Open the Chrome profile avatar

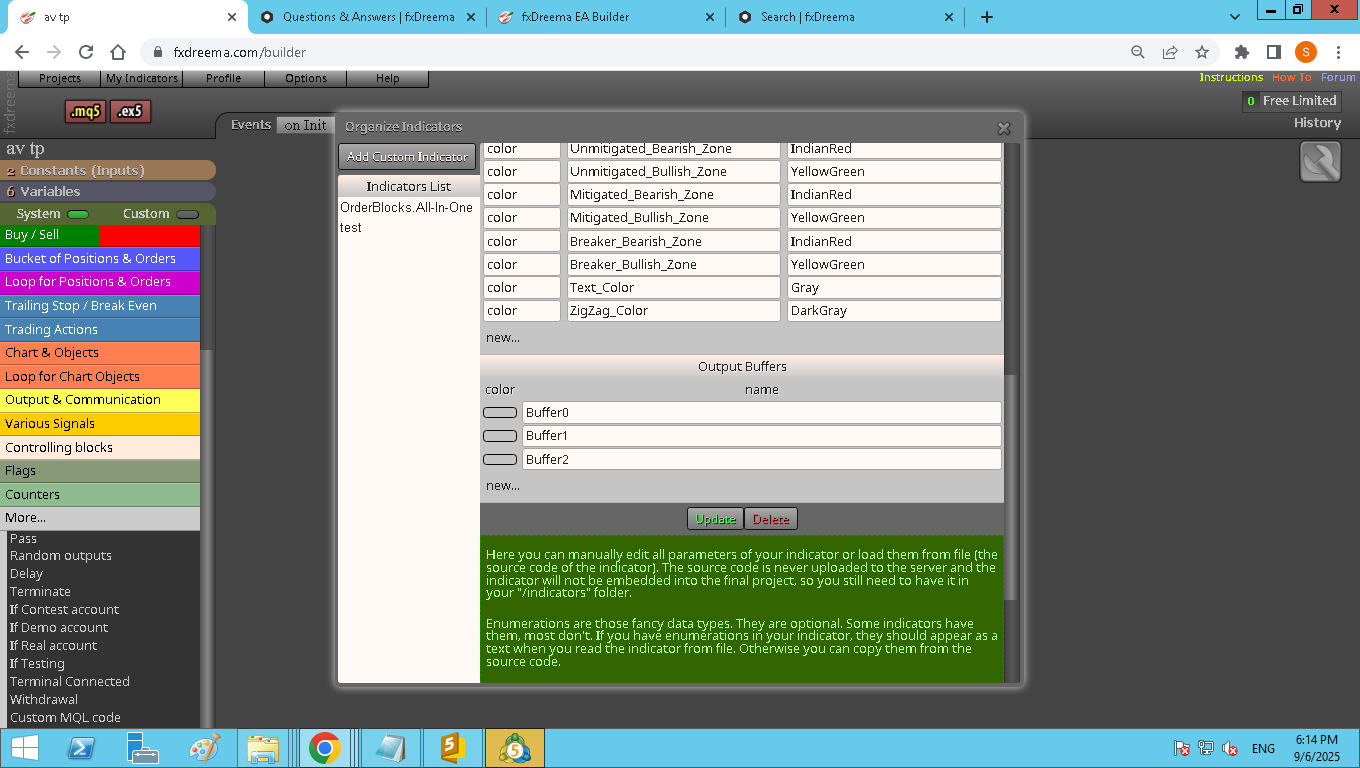[1306, 52]
